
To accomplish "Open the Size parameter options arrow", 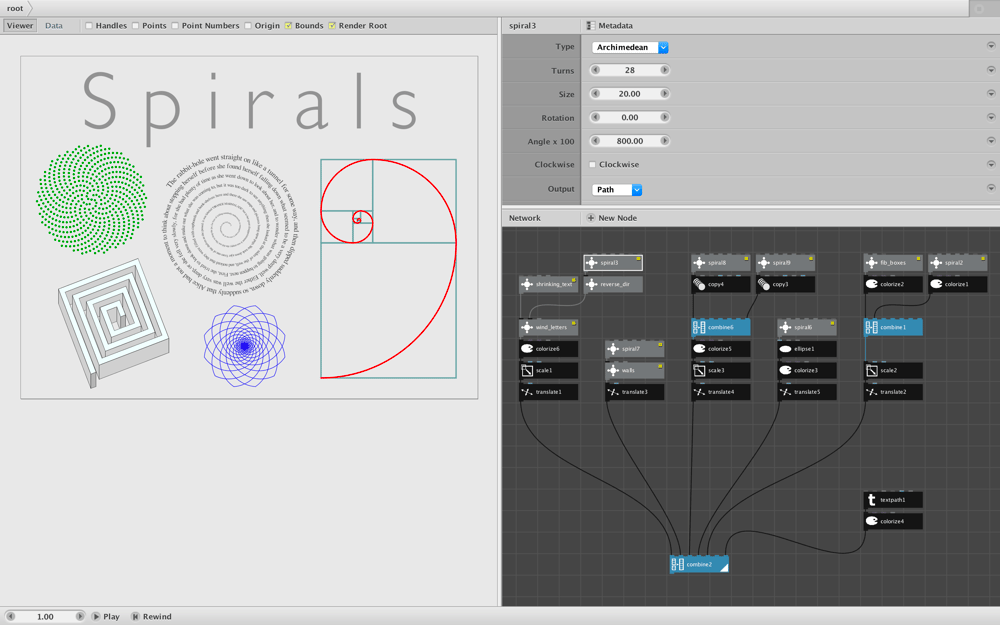I will tap(991, 93).
